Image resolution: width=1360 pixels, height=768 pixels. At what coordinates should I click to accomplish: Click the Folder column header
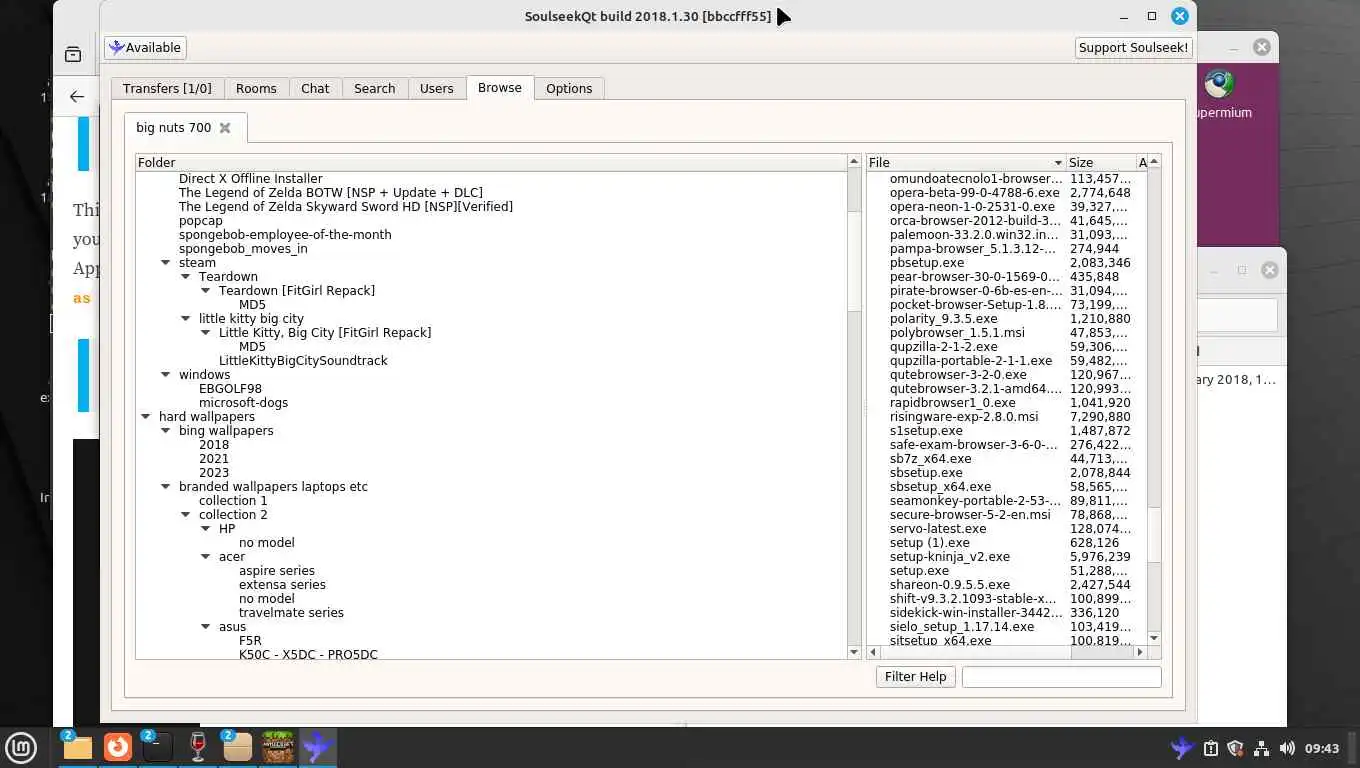tap(491, 162)
